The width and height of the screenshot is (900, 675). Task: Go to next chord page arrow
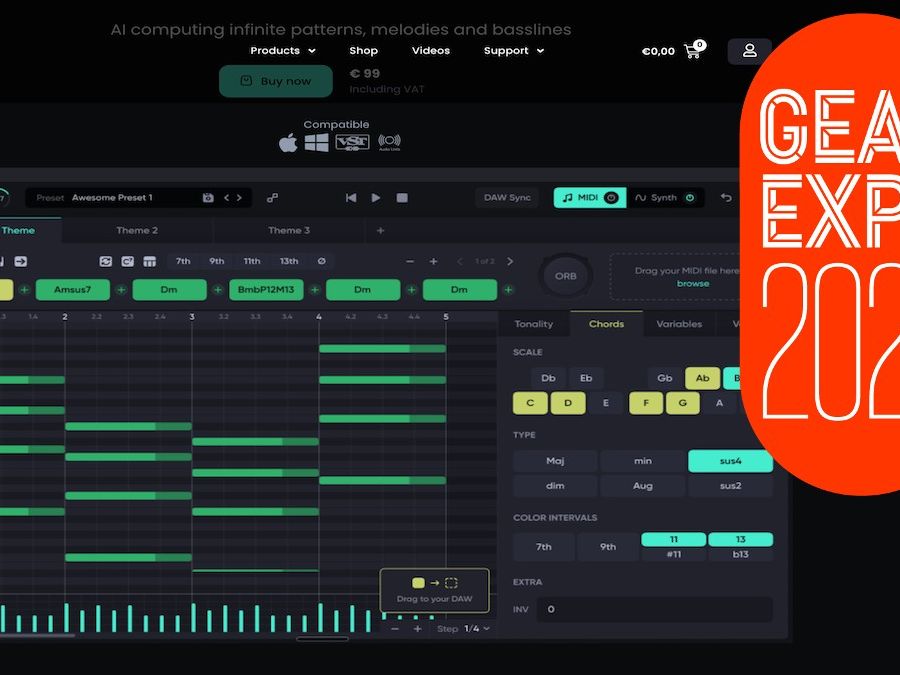click(x=510, y=261)
